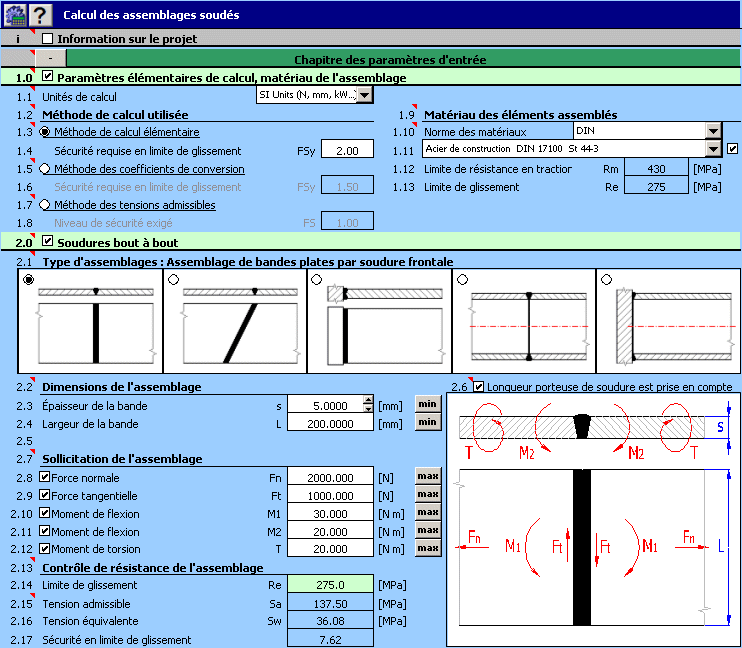Edit Épaisseur de la bande value field
742x648 pixels.
(326, 405)
